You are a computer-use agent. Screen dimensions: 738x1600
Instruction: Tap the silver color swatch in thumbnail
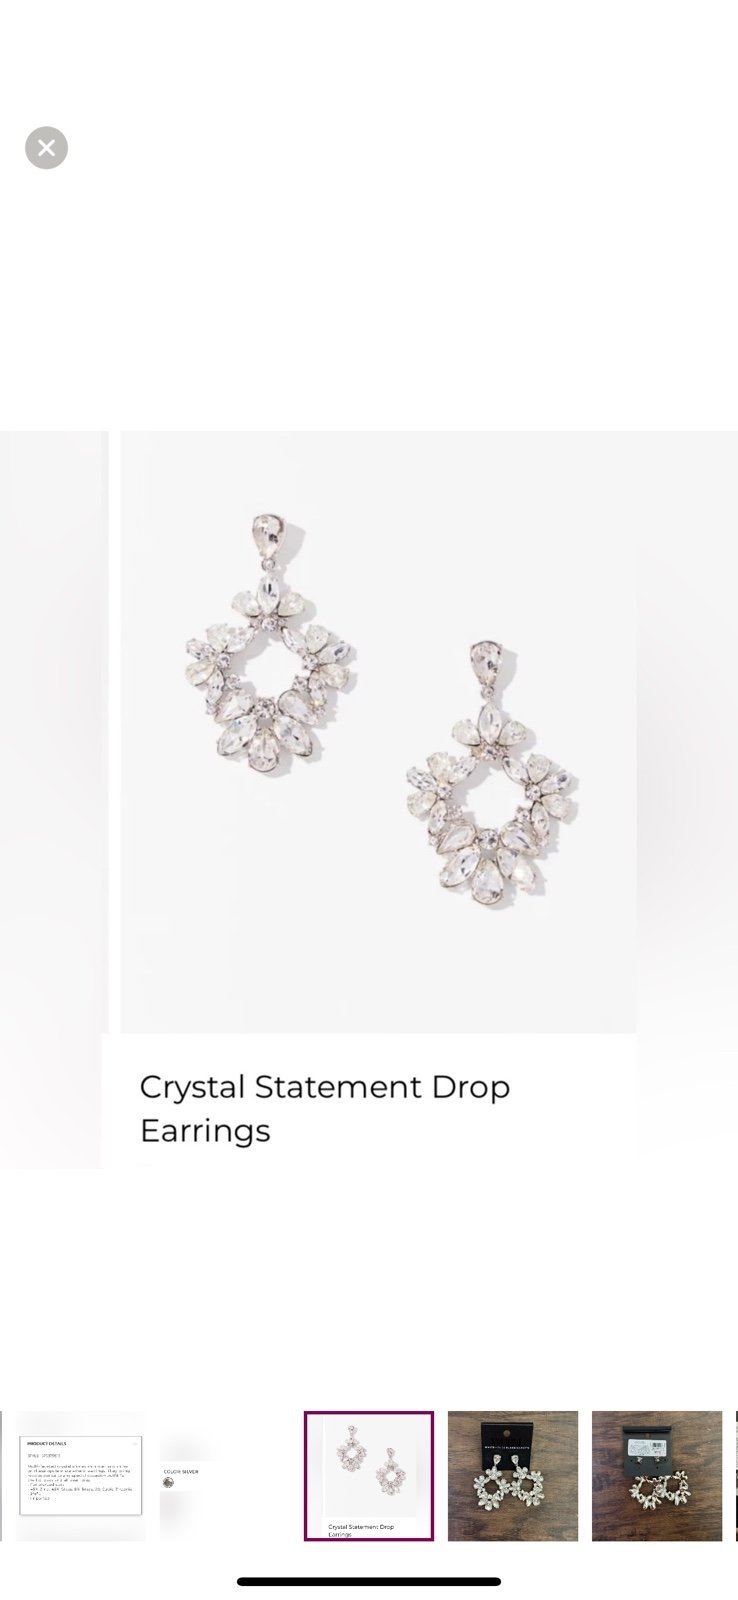[168, 1483]
